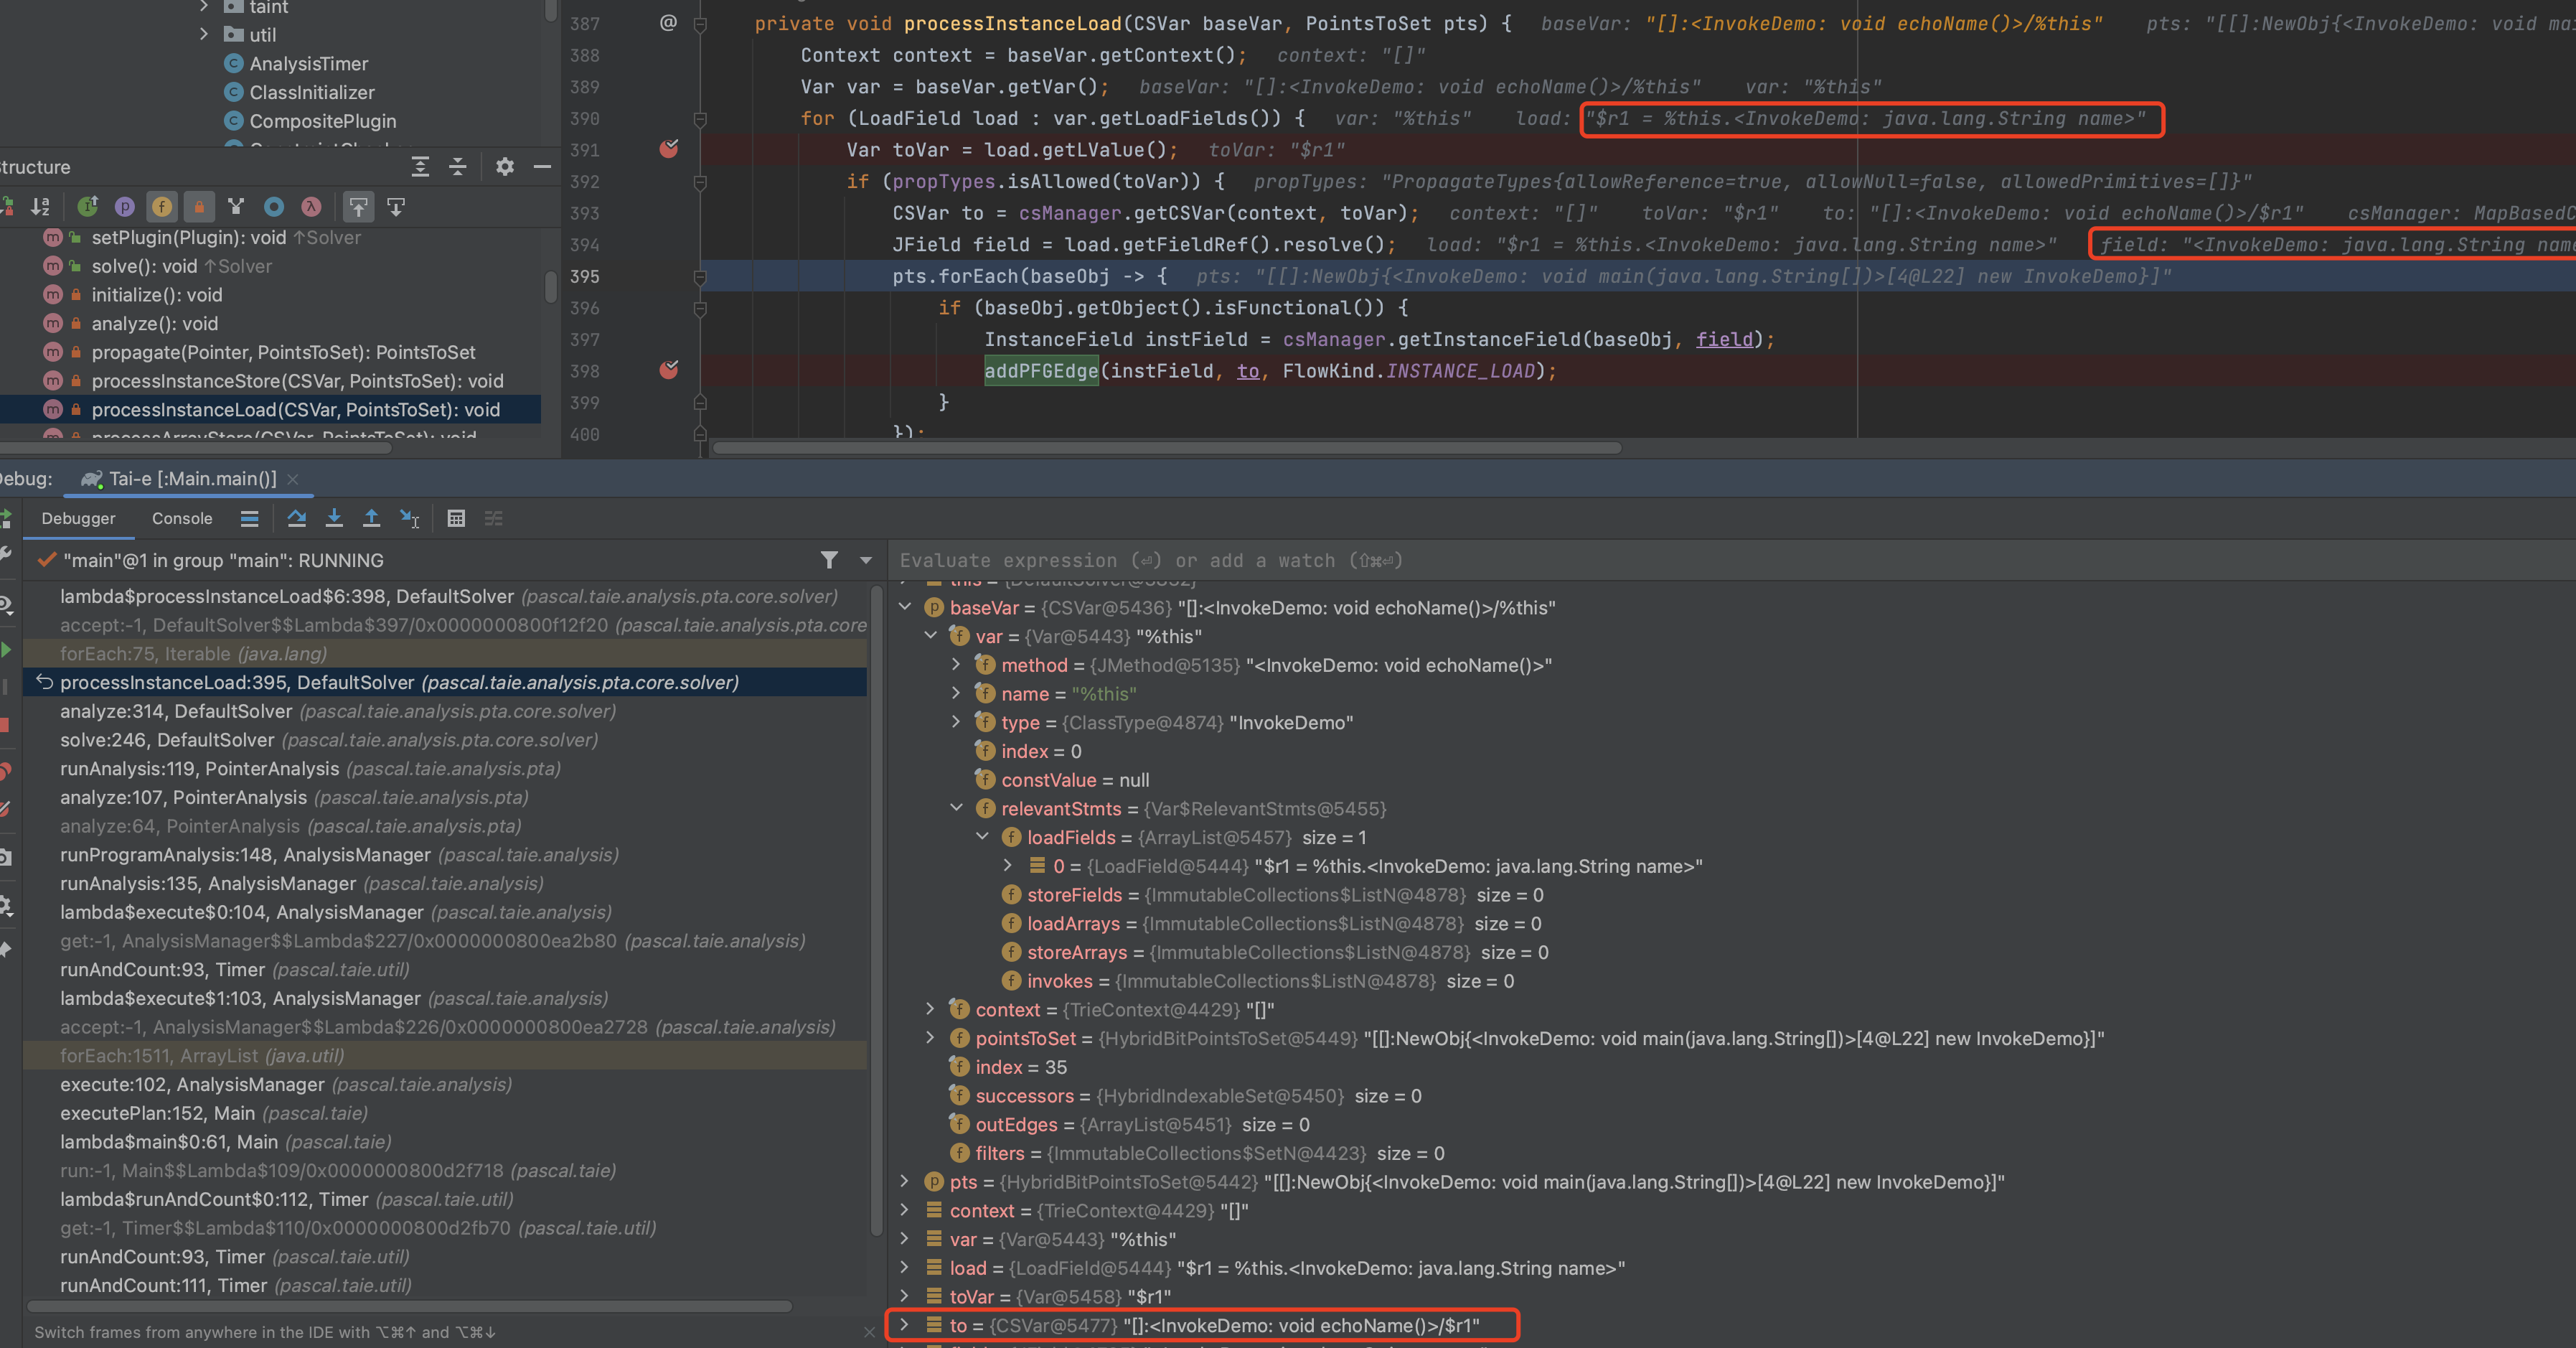This screenshot has width=2576, height=1348.
Task: Toggle Show Anonymous Classes blue circle icon
Action: (274, 207)
